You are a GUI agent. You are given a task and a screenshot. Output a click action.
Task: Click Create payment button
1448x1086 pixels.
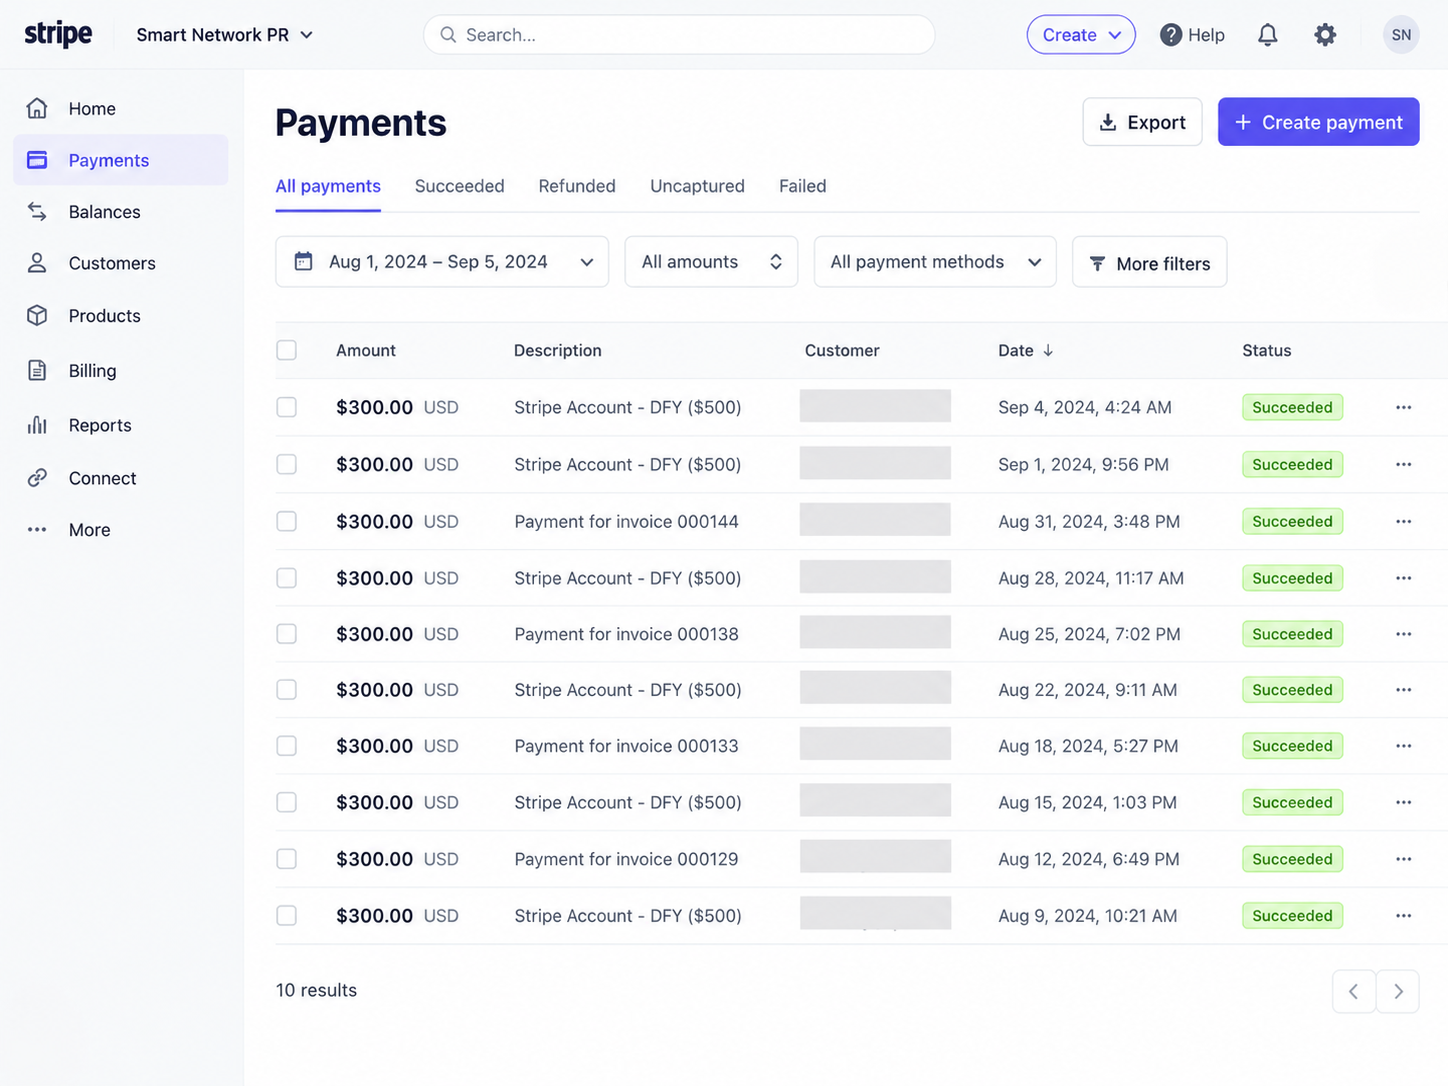1318,122
